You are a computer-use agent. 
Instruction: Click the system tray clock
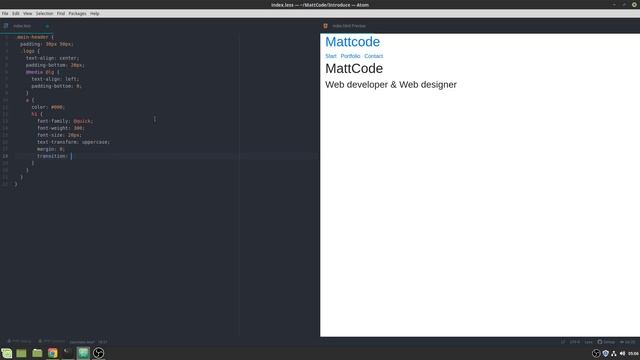(633, 353)
